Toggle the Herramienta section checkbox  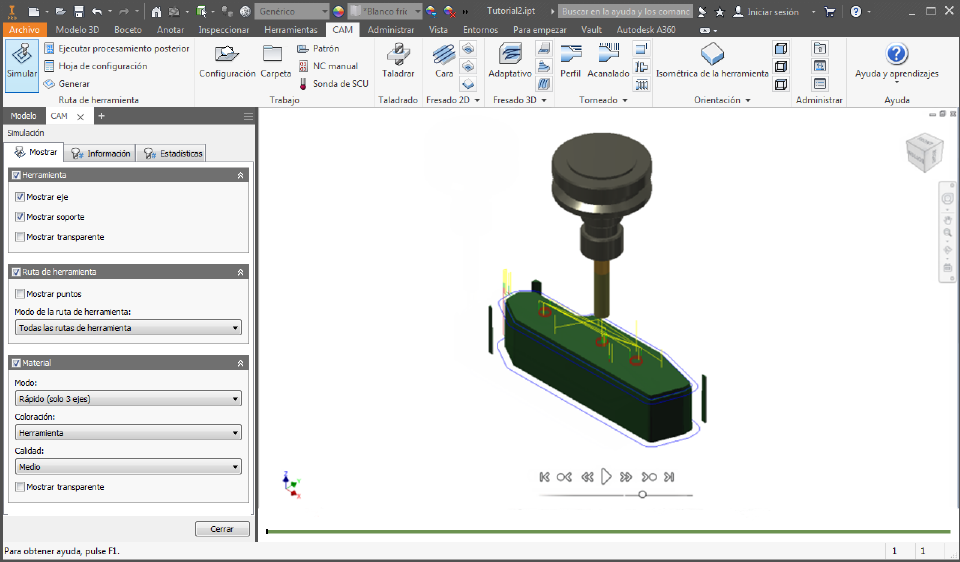[17, 175]
